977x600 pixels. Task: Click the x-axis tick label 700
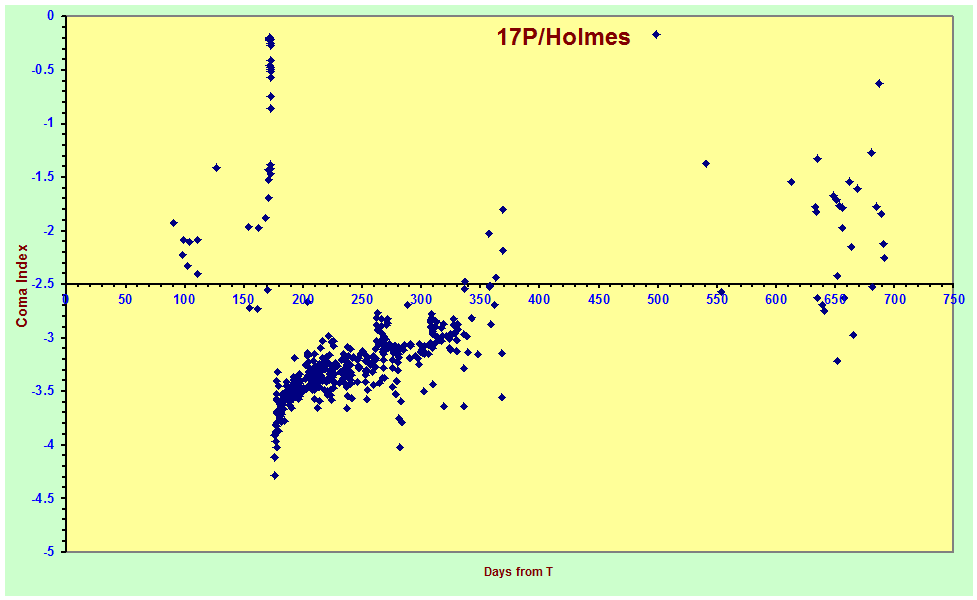894,300
